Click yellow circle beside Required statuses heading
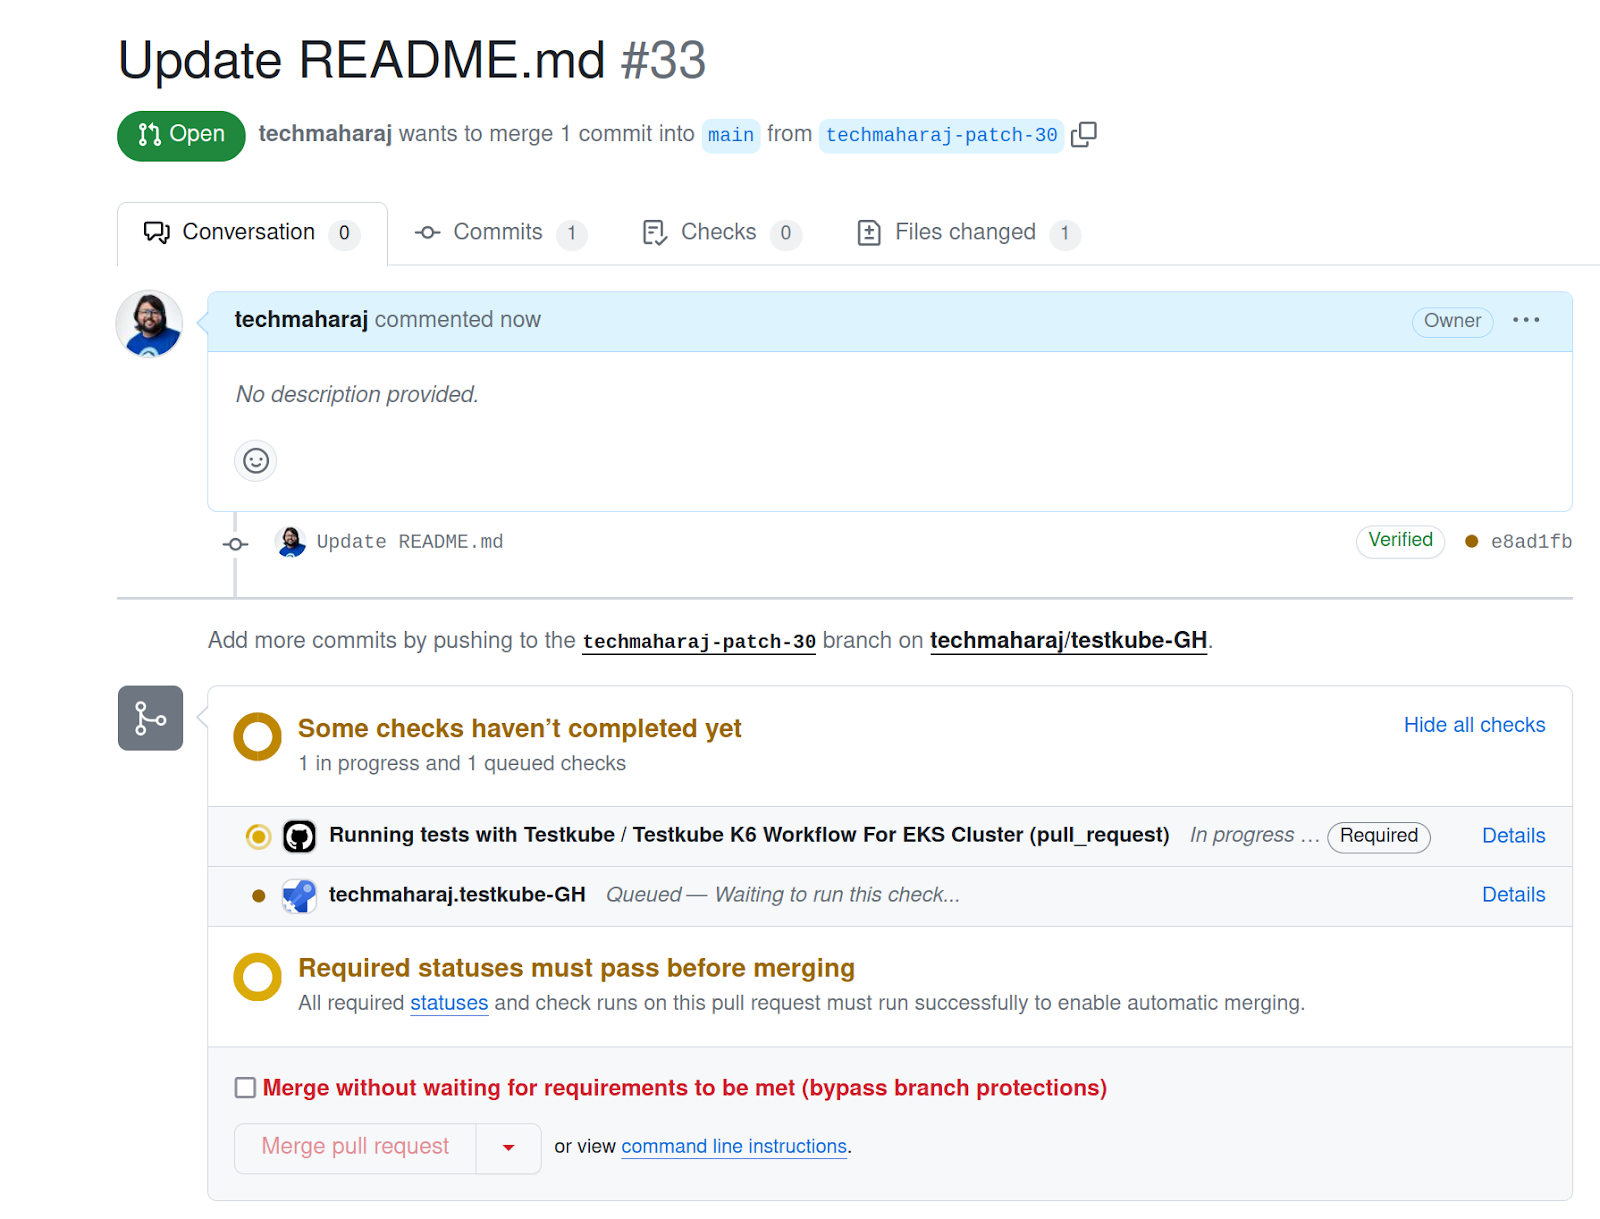 (258, 977)
